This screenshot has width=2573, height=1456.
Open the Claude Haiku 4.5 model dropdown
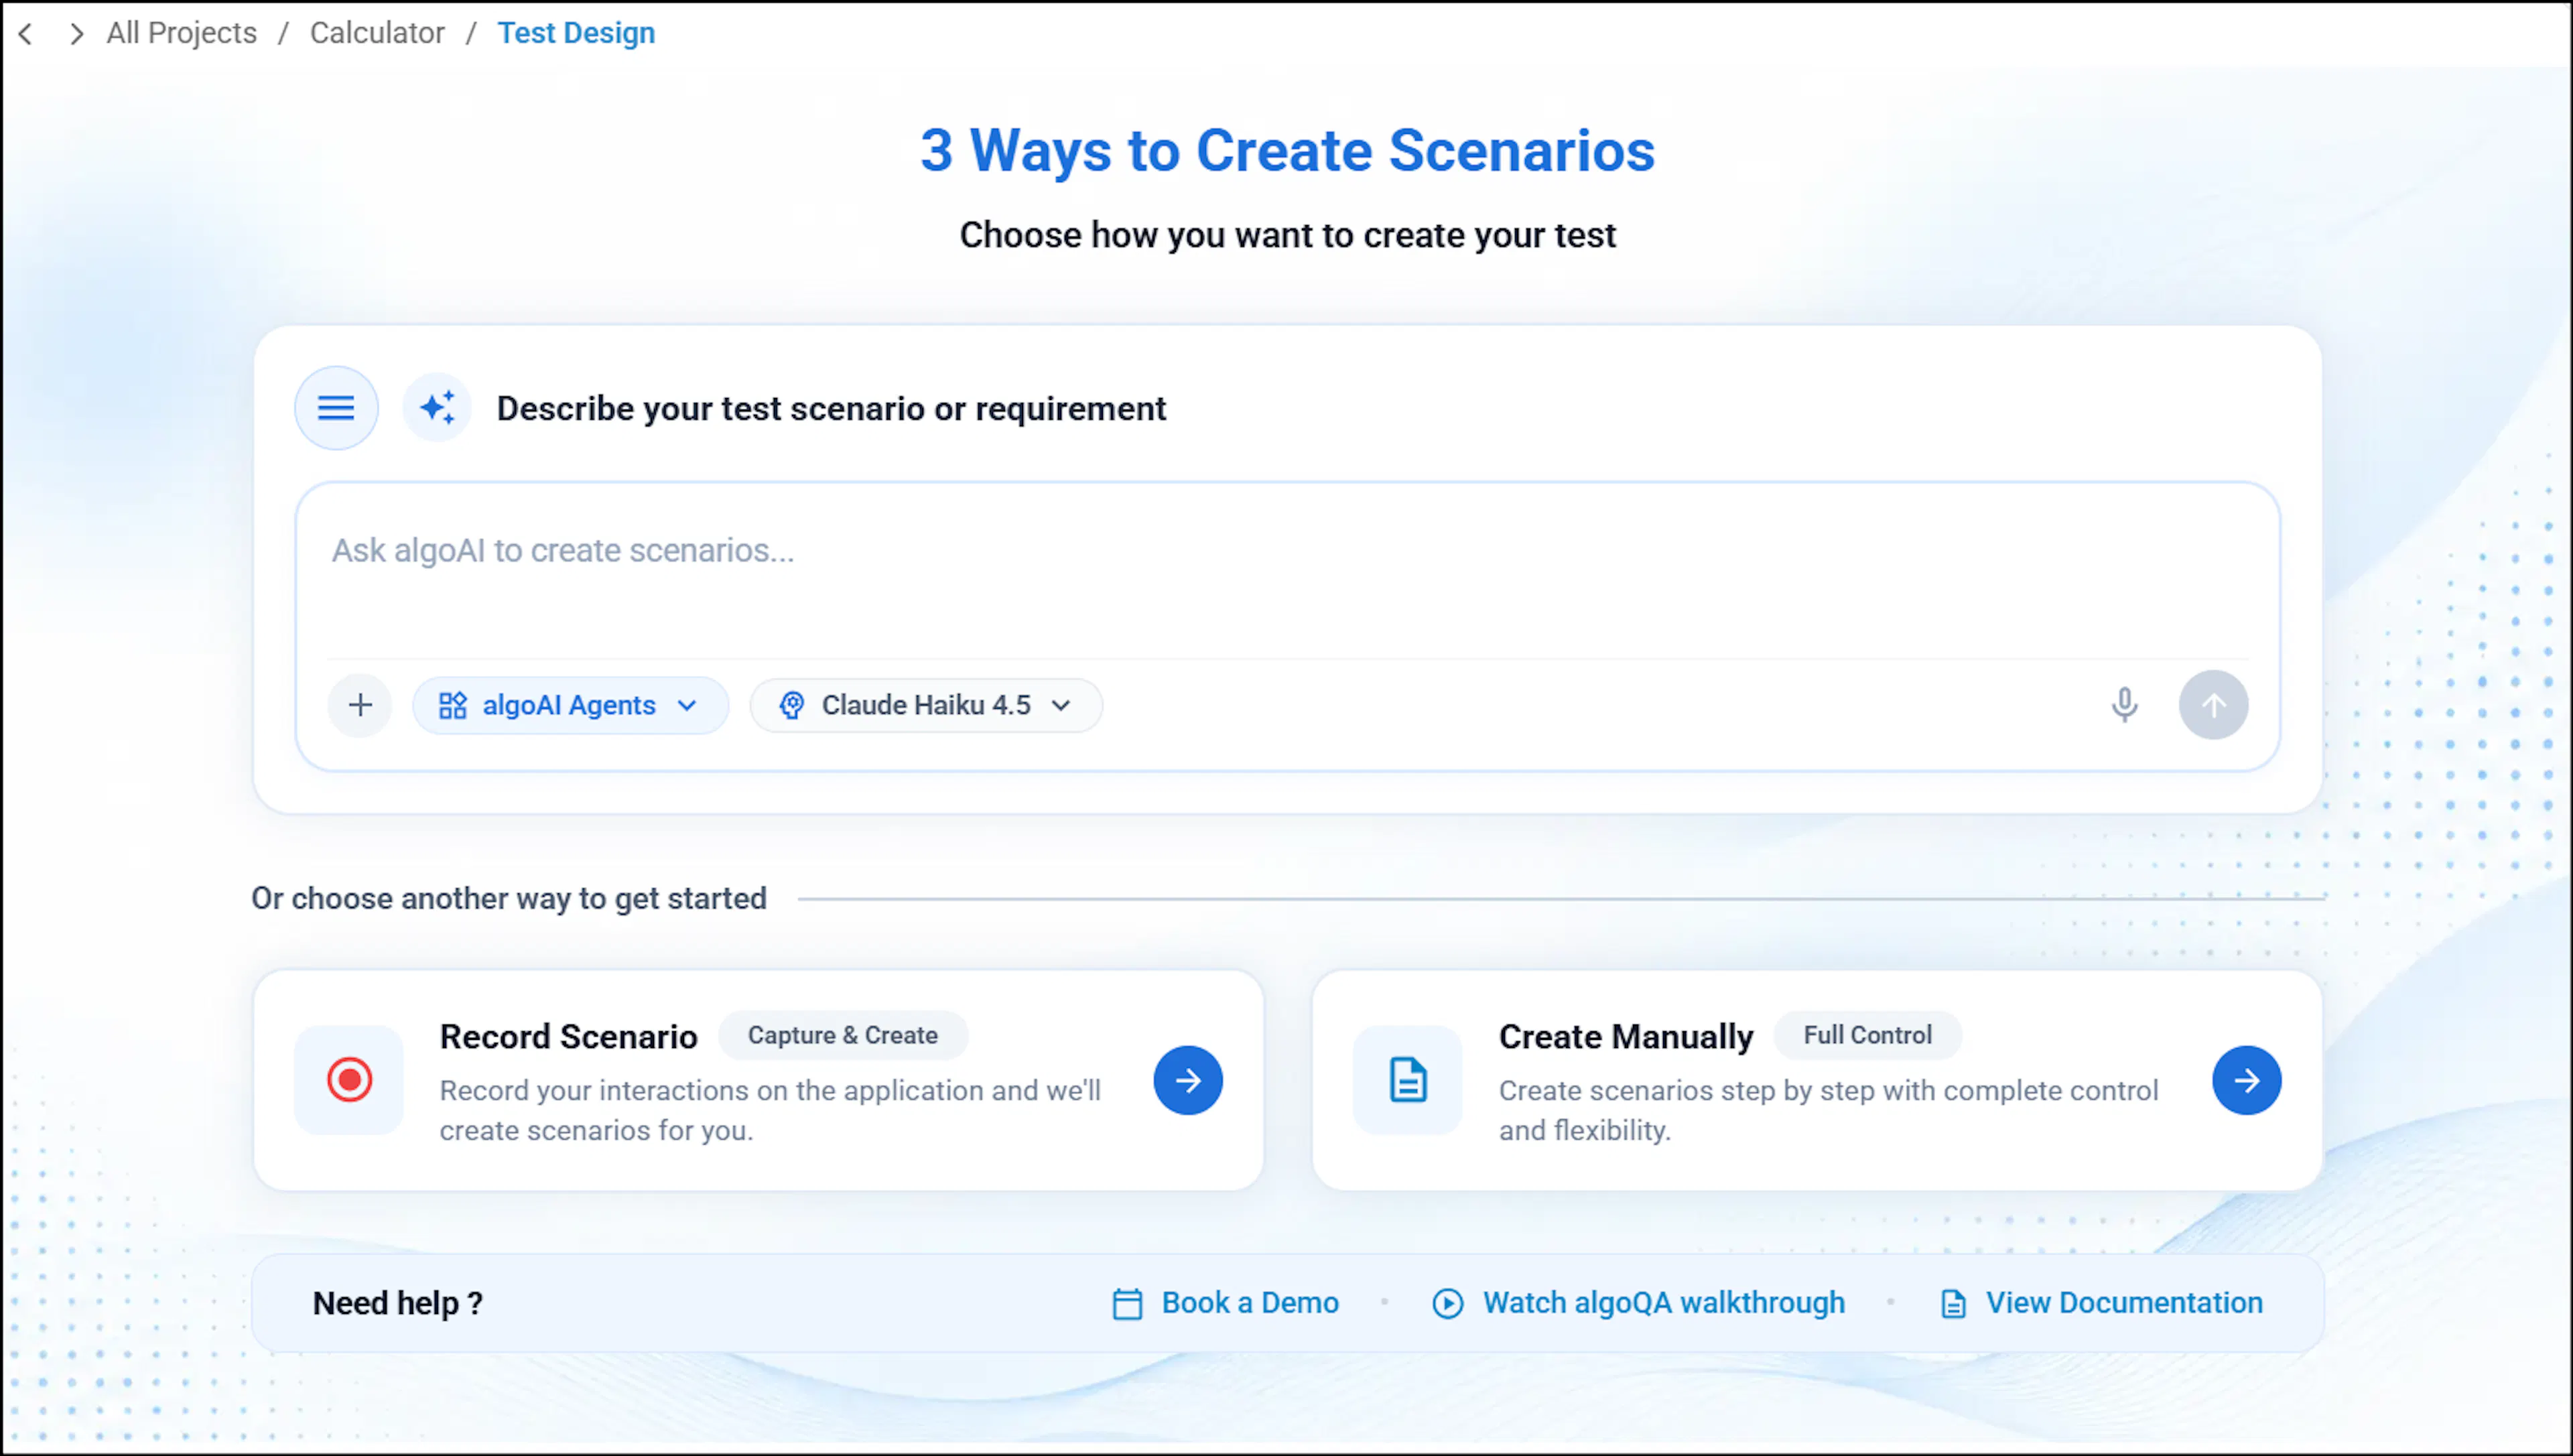[926, 705]
